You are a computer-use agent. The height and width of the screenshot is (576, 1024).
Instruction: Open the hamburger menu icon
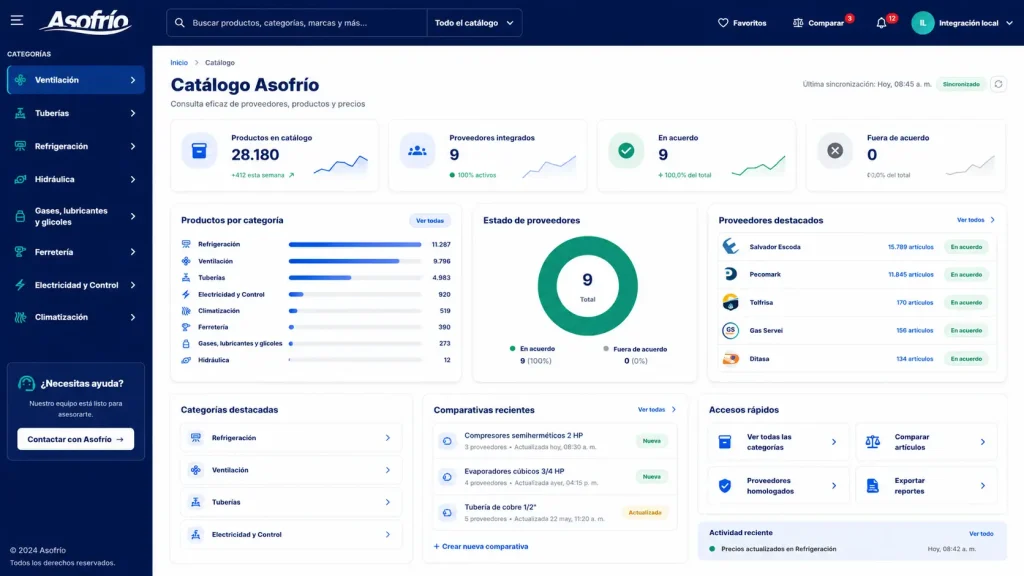(16, 20)
